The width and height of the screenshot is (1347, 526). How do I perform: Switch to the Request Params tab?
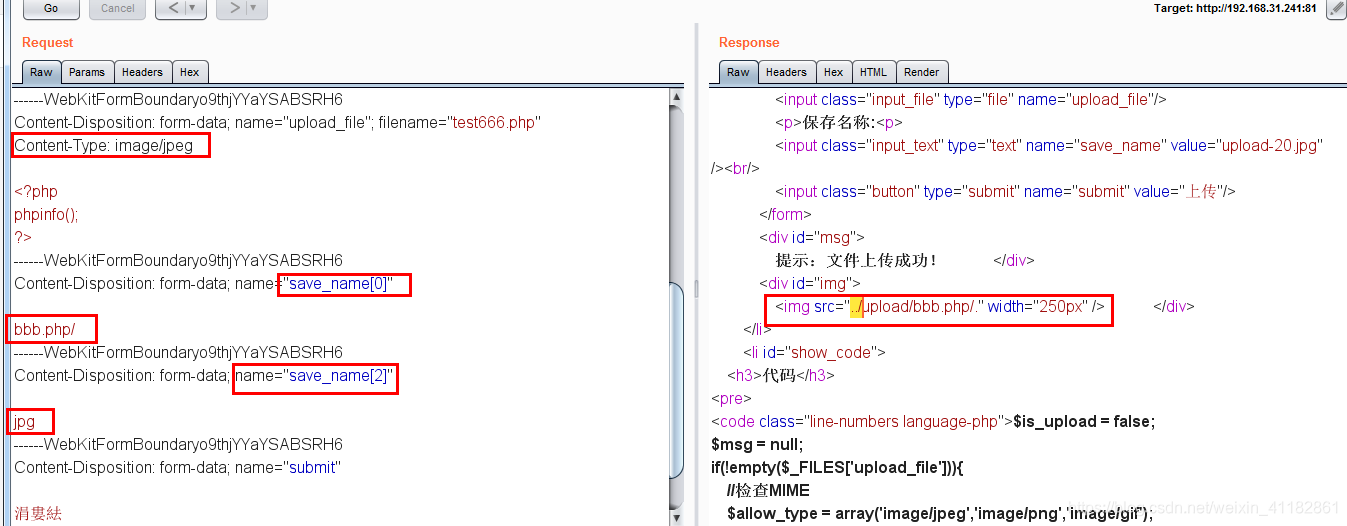click(87, 72)
